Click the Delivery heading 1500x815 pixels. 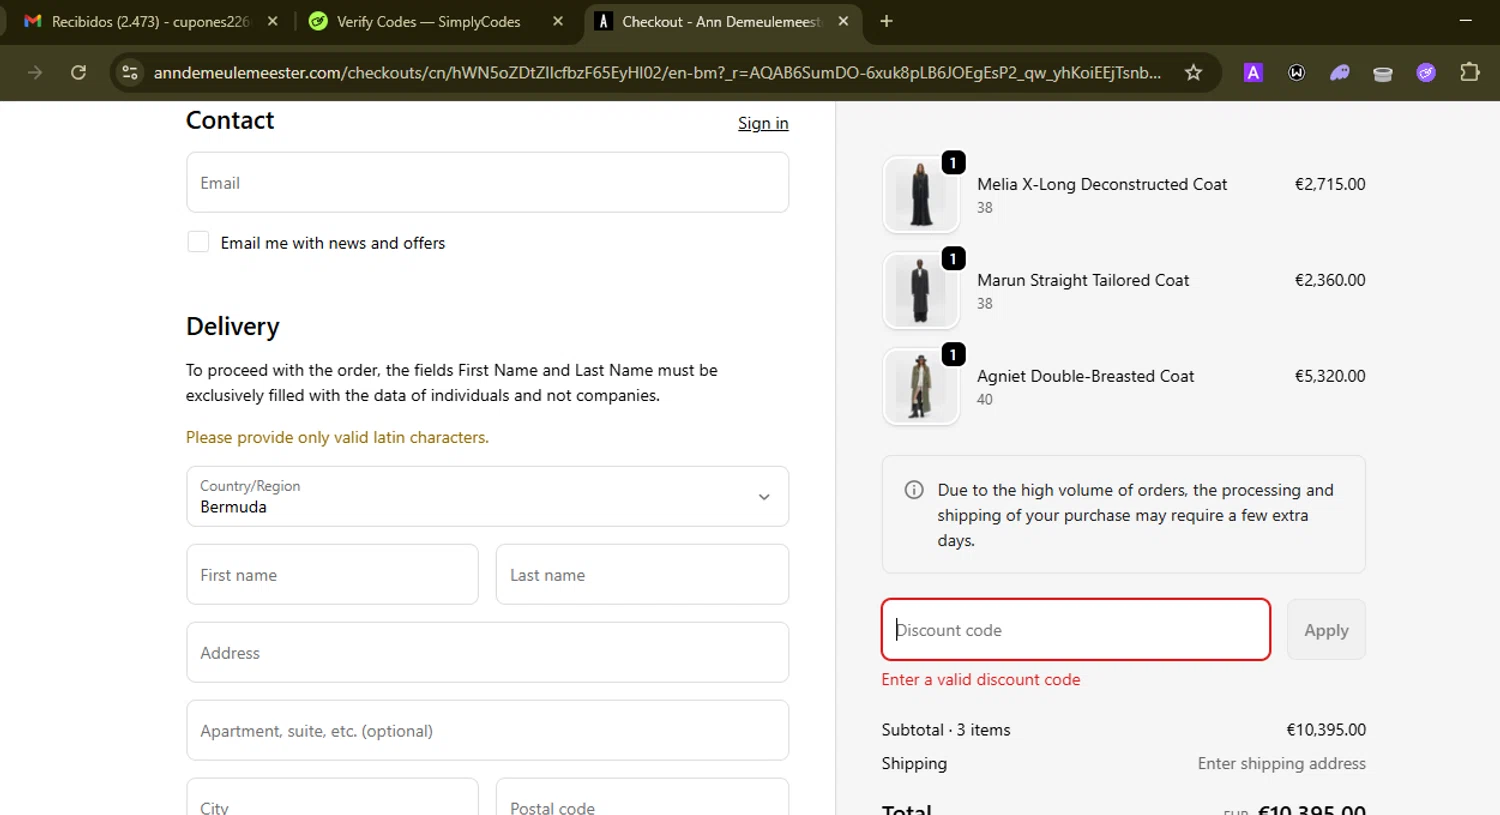point(233,327)
